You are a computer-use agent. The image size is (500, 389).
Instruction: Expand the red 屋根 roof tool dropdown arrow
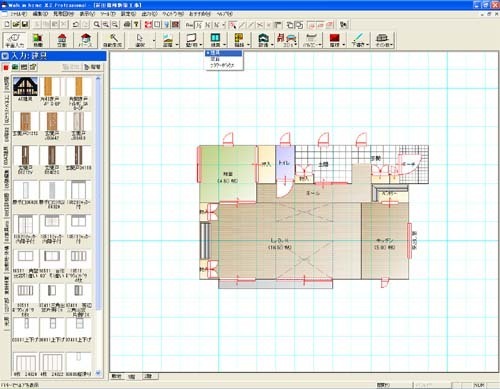344,44
